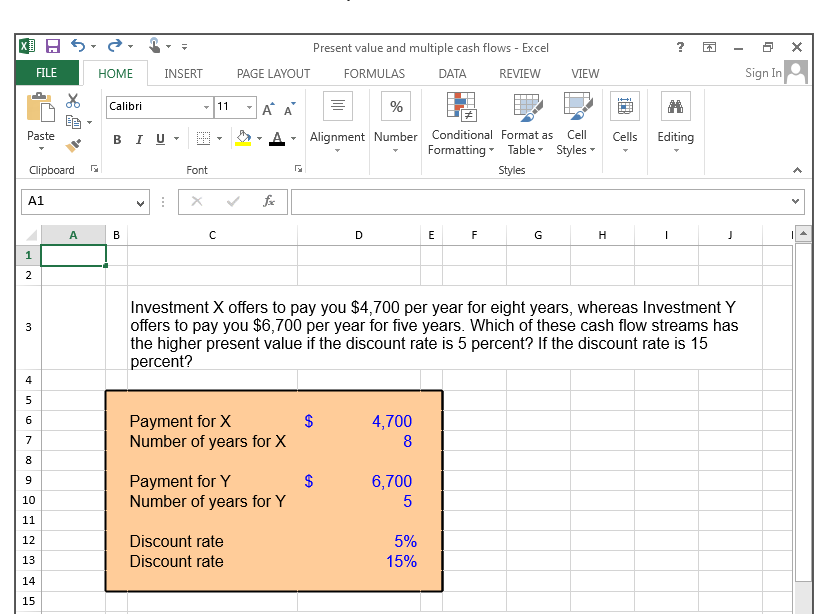
Task: Toggle underline formatting
Action: (160, 139)
